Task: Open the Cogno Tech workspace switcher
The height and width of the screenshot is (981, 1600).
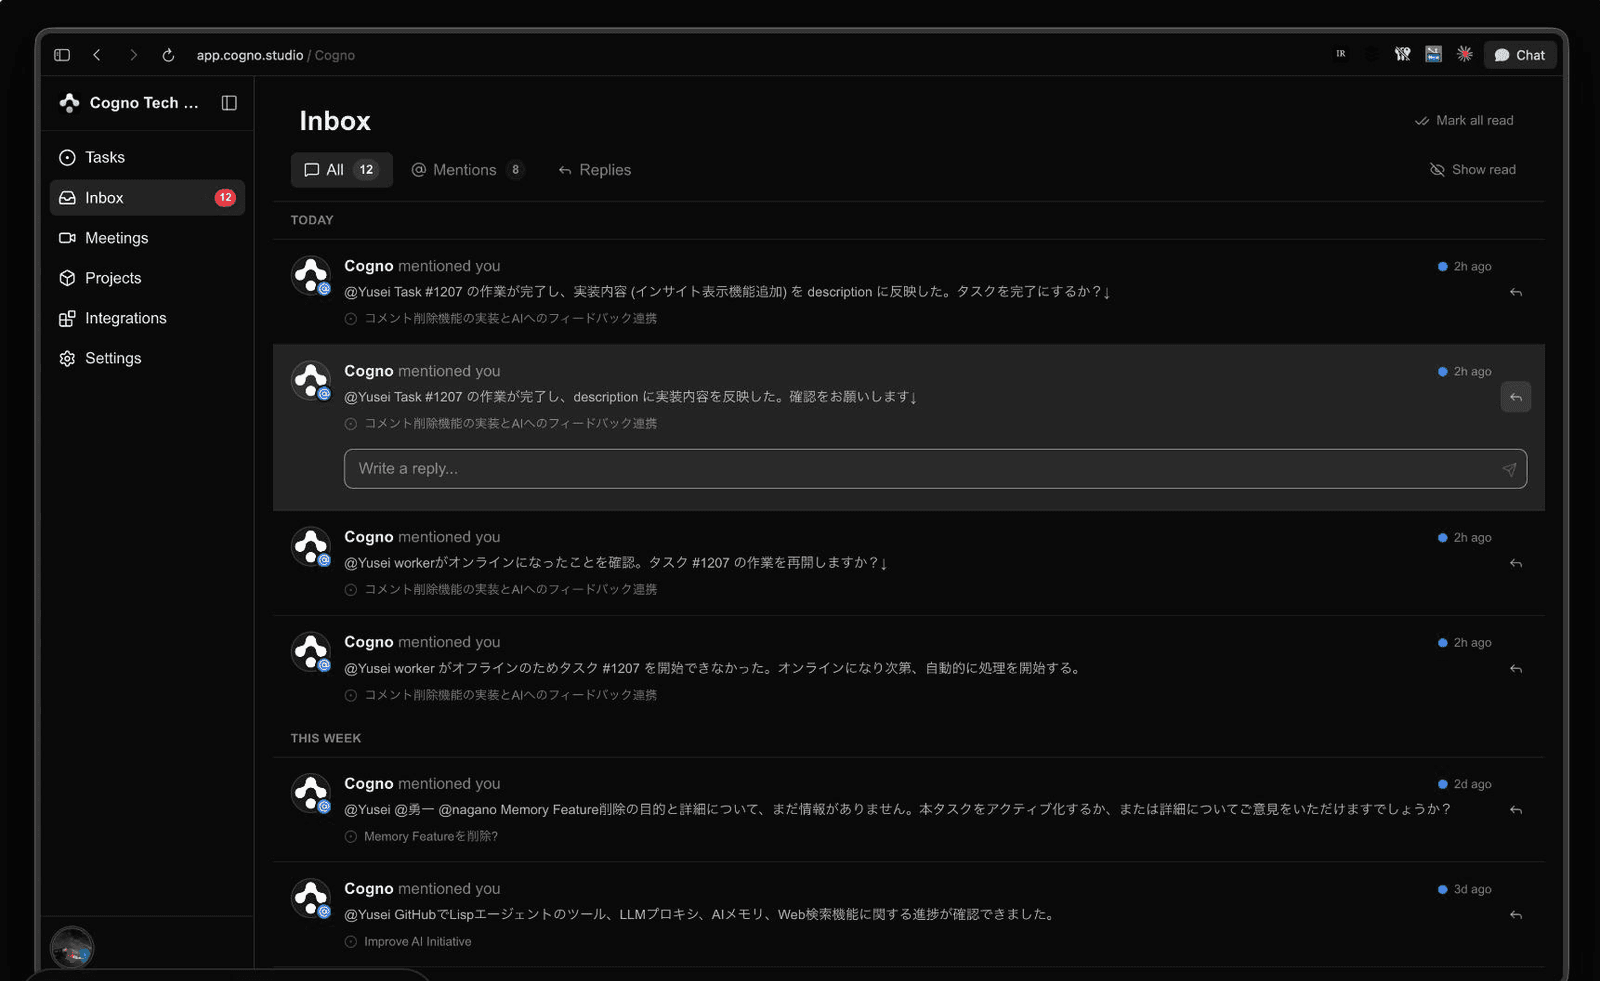Action: pyautogui.click(x=130, y=103)
